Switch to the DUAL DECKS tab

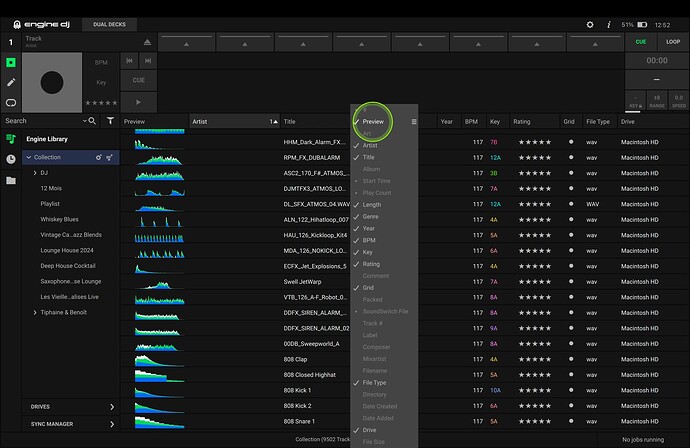point(109,24)
